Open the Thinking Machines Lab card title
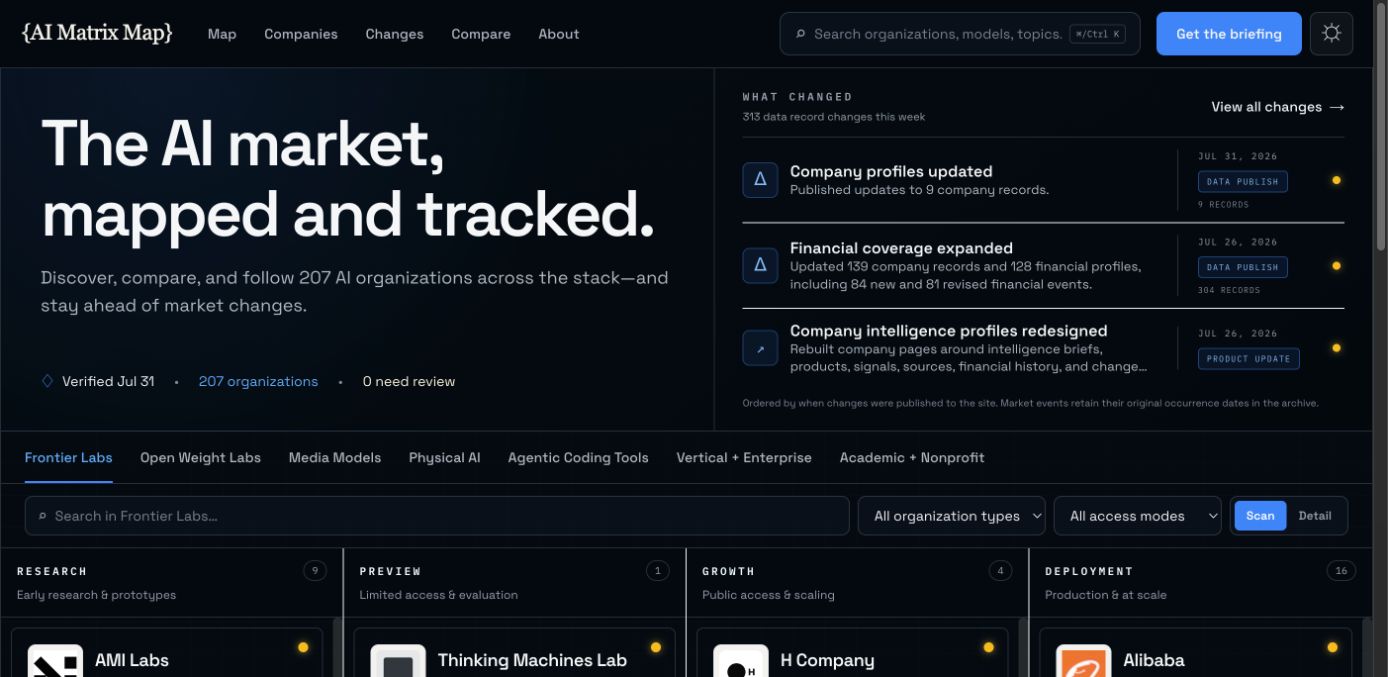The image size is (1388, 677). [532, 660]
